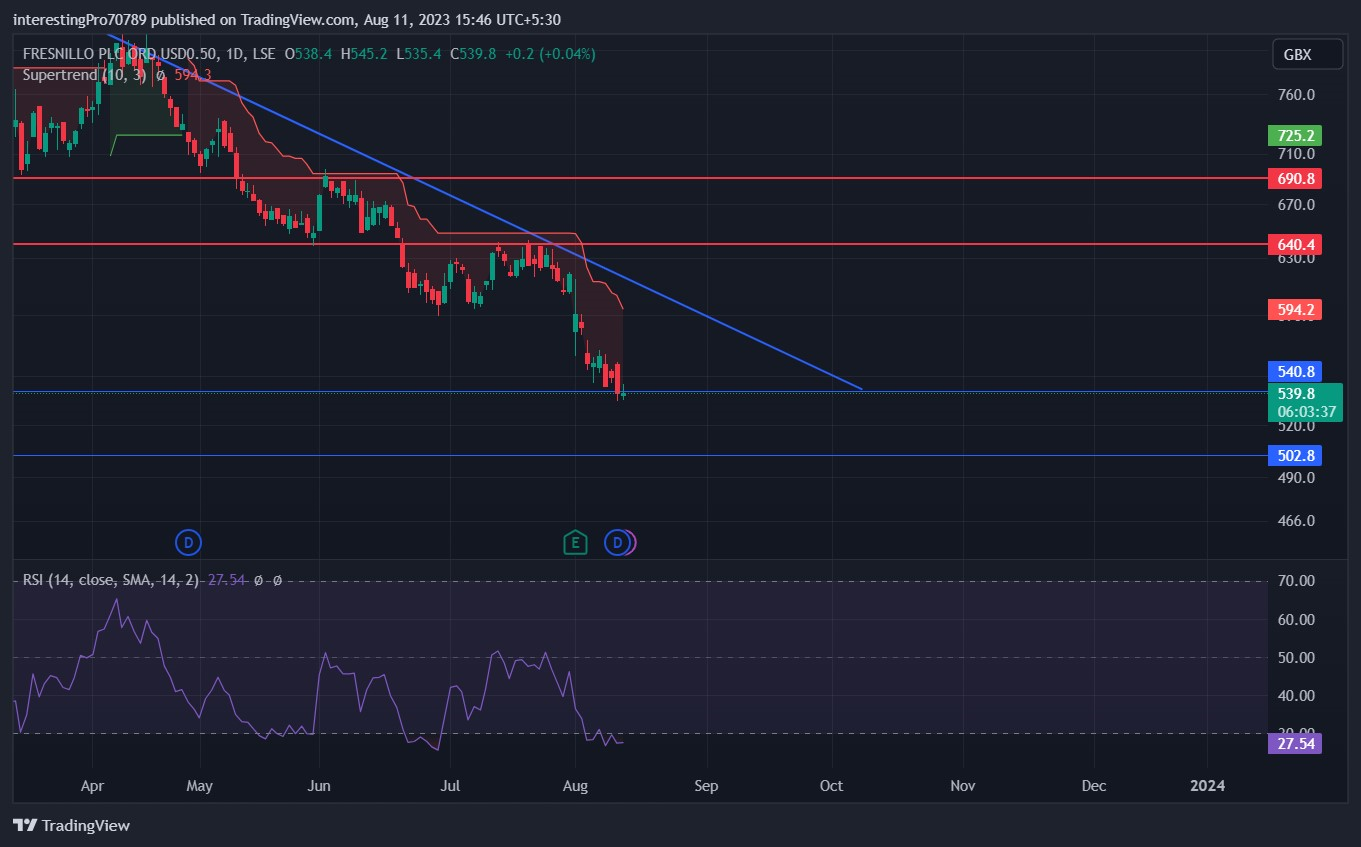Click the RSI 70.00 axis level
Viewport: 1361px width, 847px height.
click(x=1296, y=581)
